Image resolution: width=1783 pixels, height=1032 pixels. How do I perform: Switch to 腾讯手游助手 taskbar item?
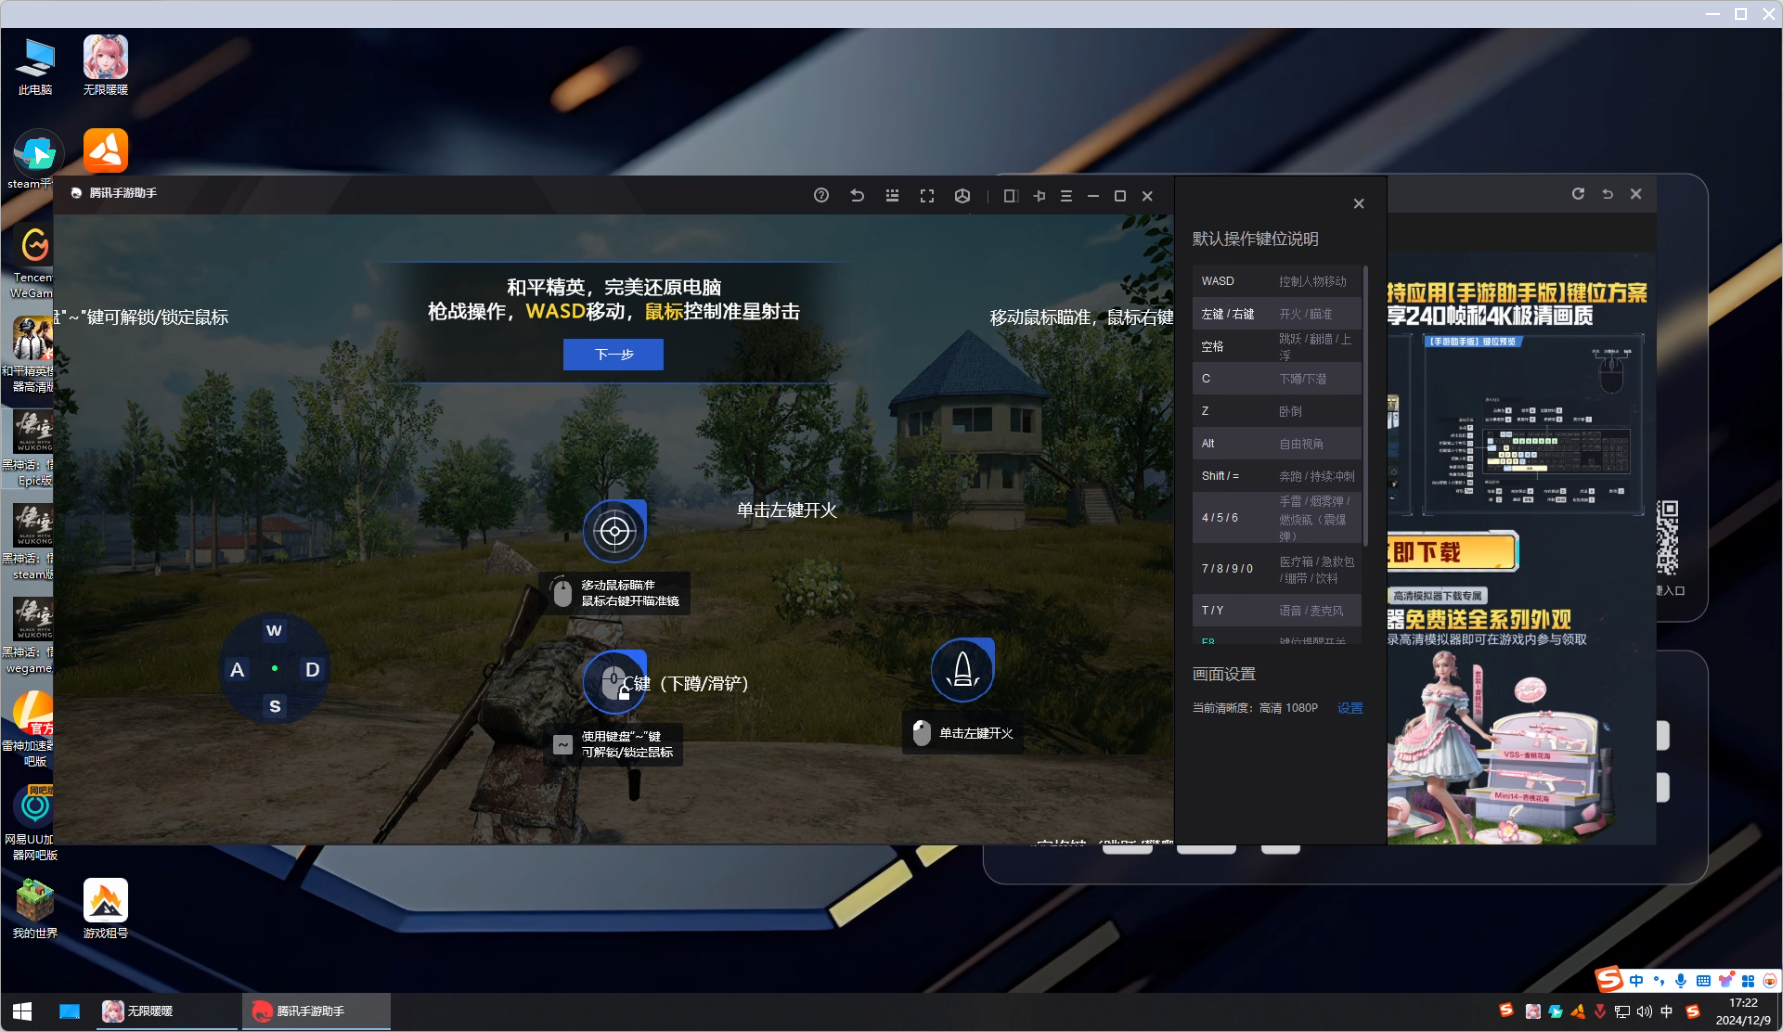[316, 1011]
